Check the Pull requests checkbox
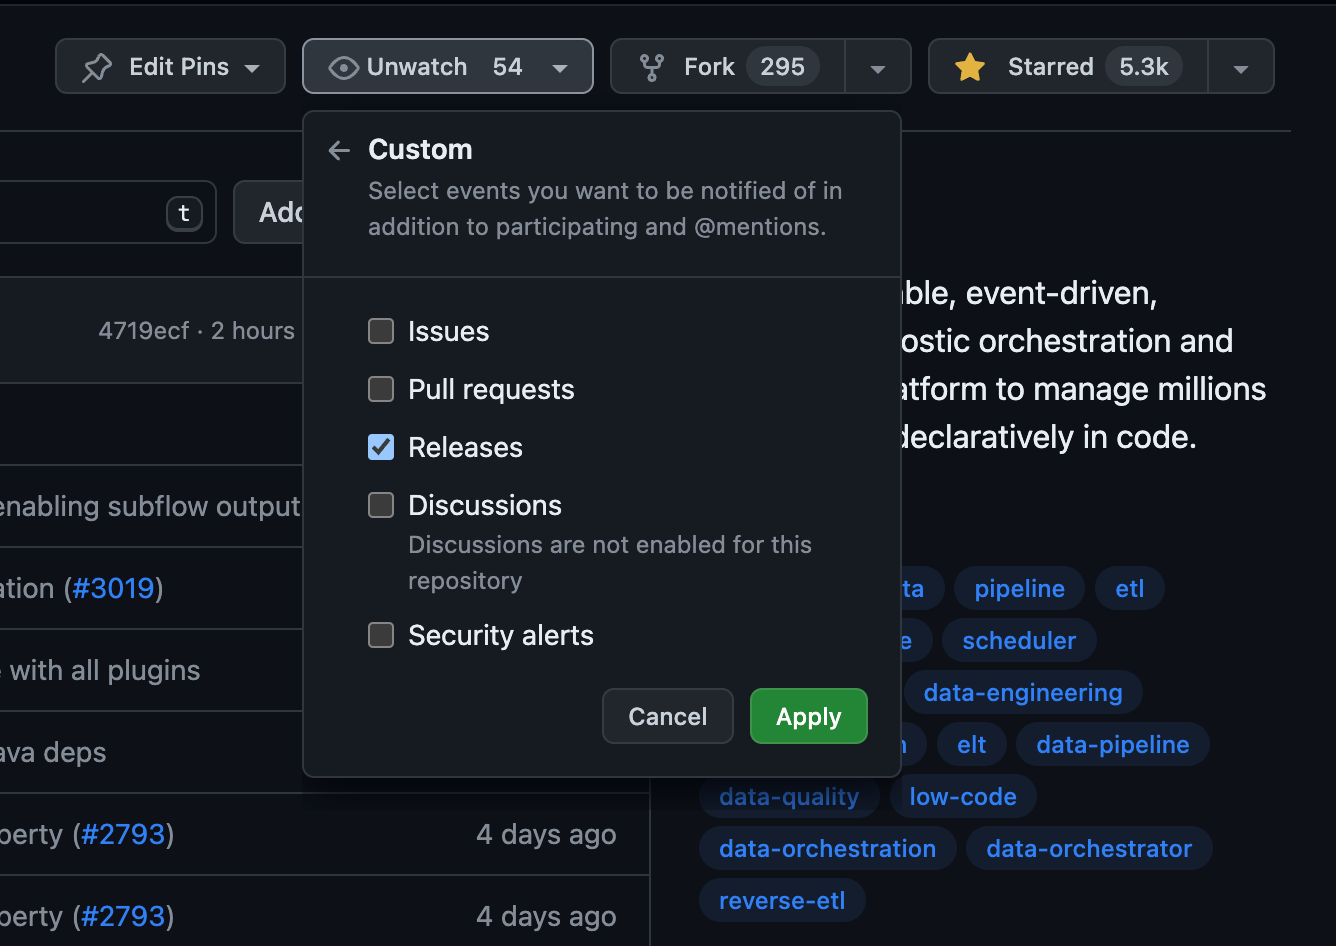Screen dimensions: 1336x946 pos(381,389)
